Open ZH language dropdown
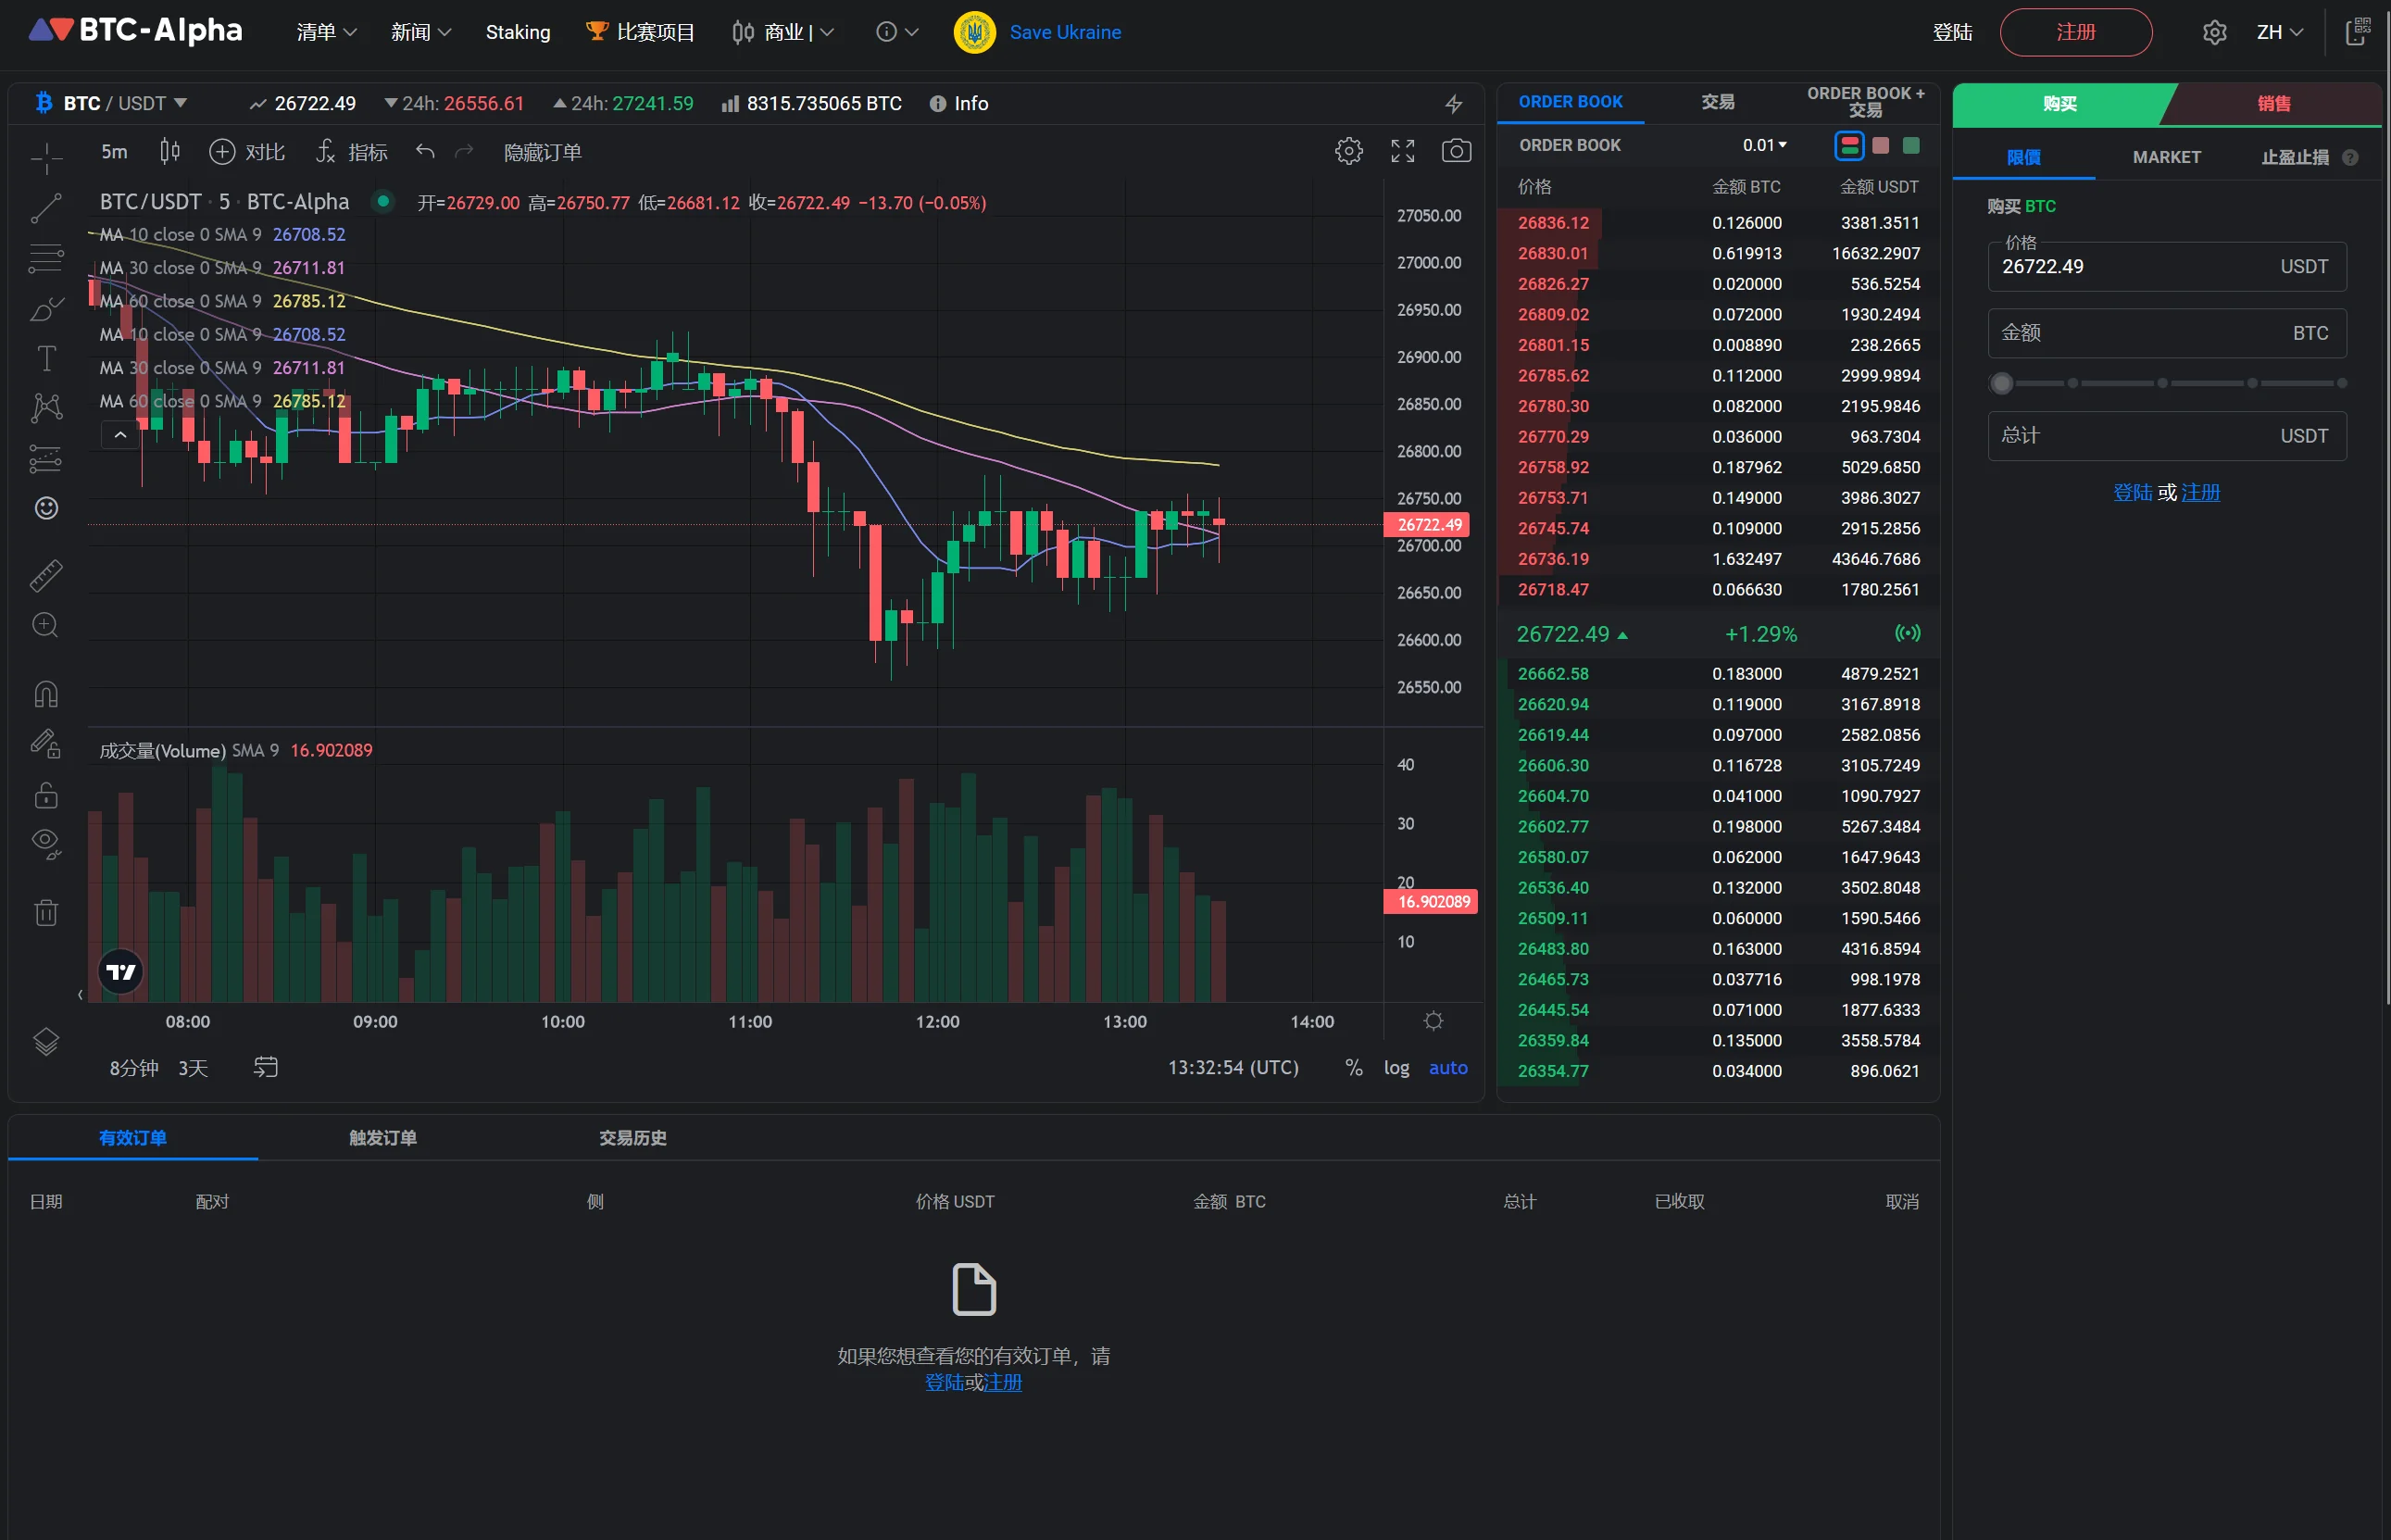The height and width of the screenshot is (1540, 2391). click(x=2279, y=32)
